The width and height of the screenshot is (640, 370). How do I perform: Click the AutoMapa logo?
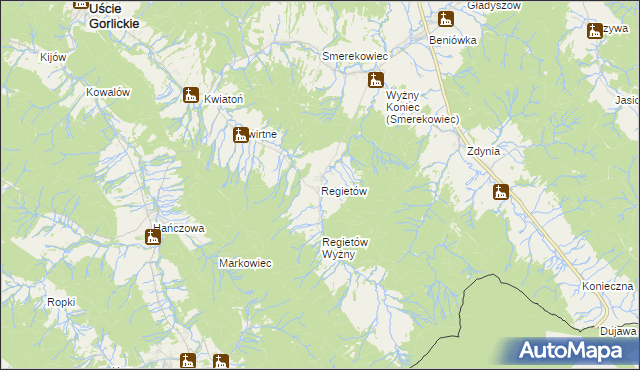pos(570,351)
